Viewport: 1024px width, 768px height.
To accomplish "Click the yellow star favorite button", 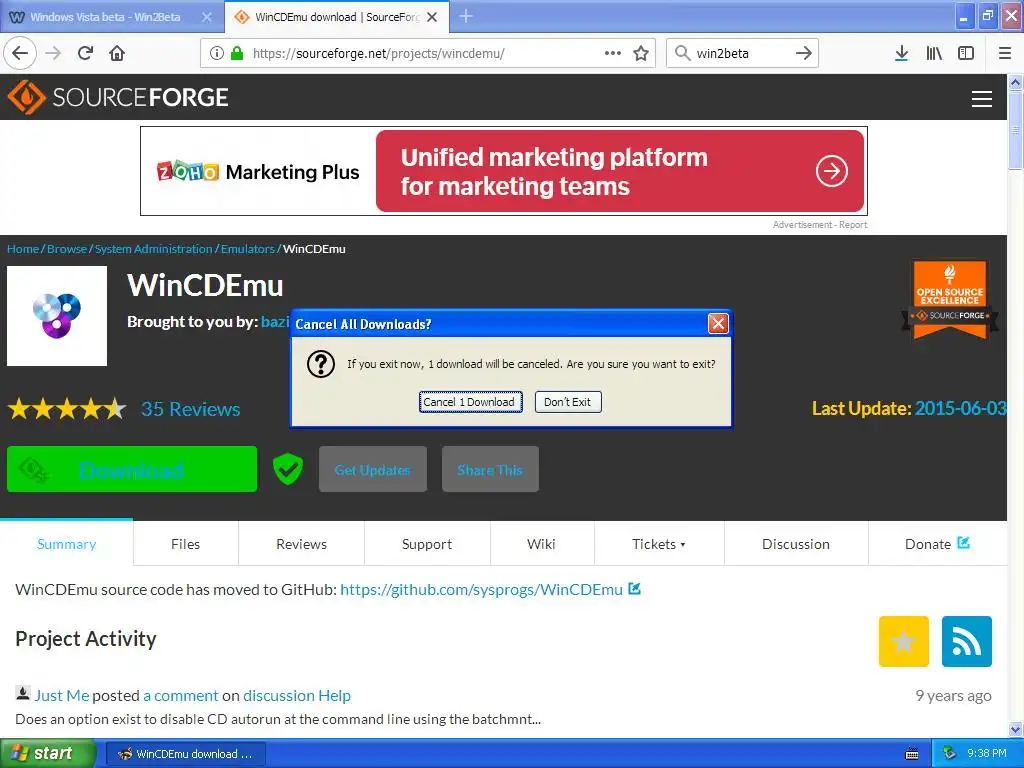I will 903,641.
